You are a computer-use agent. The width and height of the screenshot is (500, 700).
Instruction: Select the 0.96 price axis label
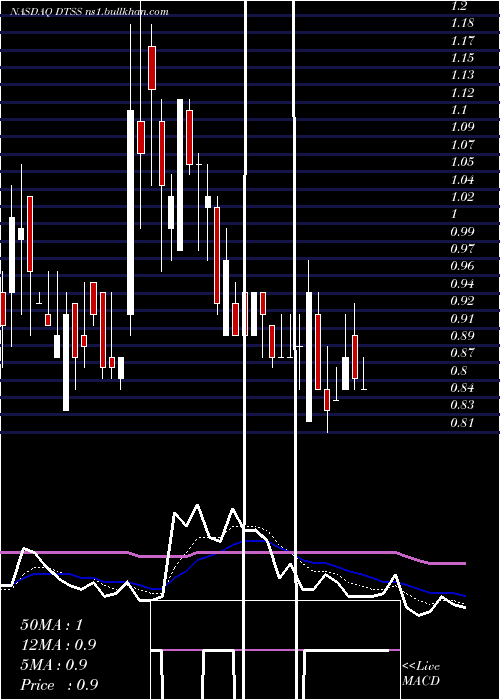click(462, 266)
